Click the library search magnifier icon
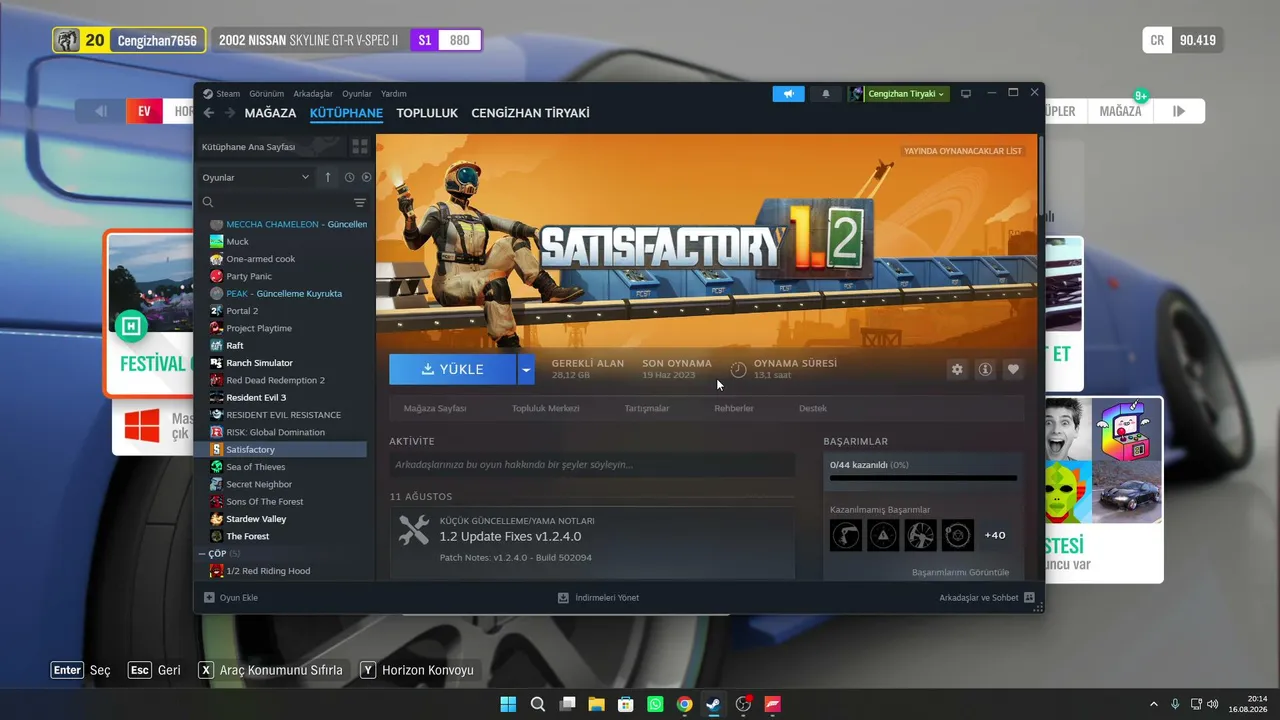This screenshot has height=720, width=1280. (208, 202)
